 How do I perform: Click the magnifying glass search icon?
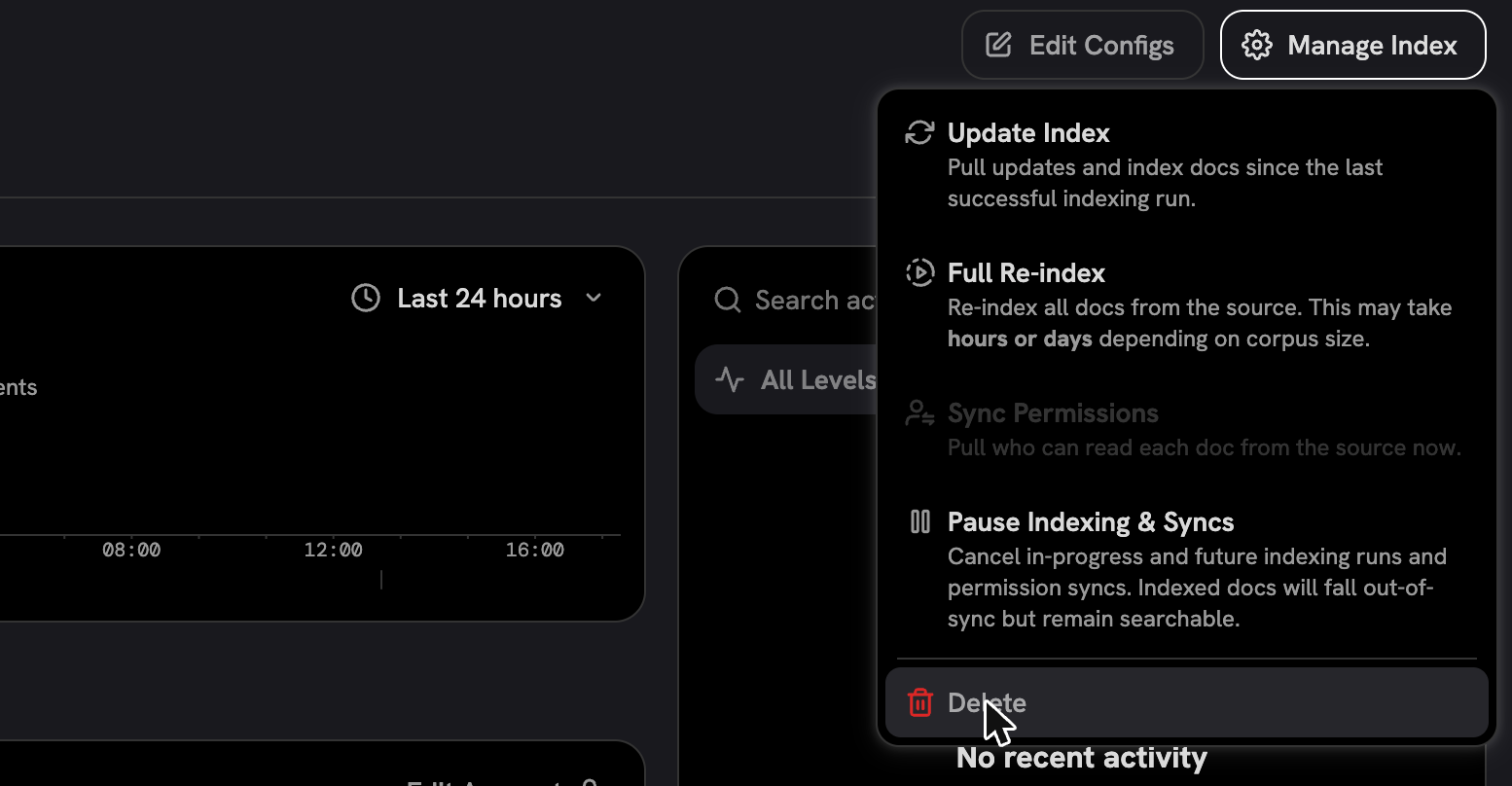728,300
